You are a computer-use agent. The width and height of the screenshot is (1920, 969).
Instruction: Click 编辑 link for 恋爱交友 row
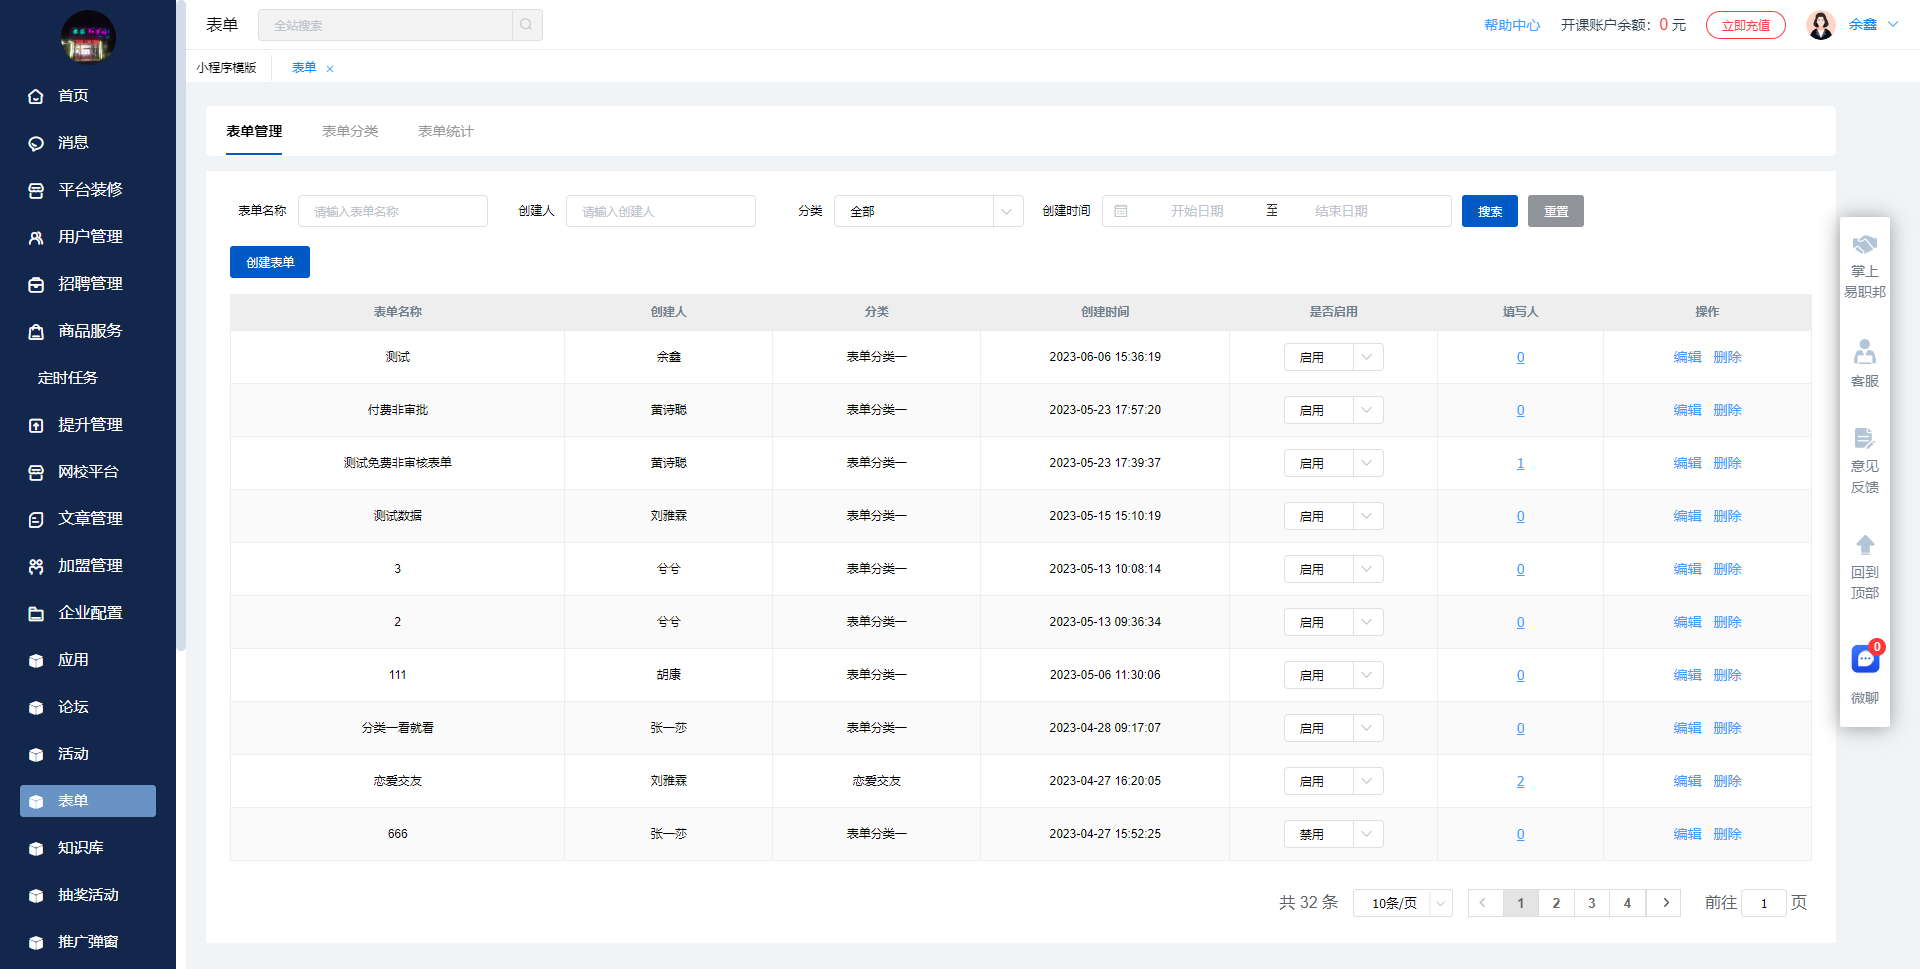[x=1687, y=781]
